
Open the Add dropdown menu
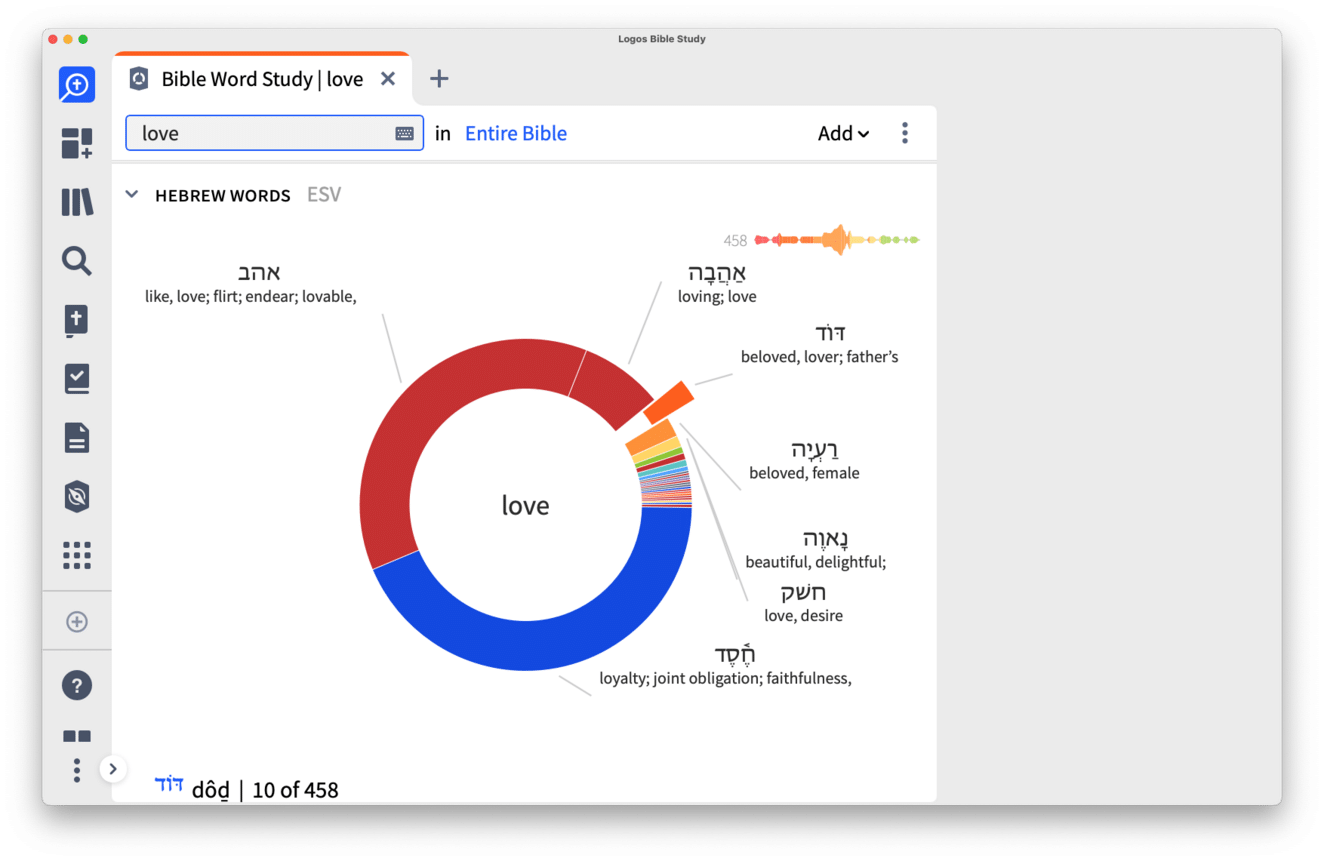click(842, 134)
